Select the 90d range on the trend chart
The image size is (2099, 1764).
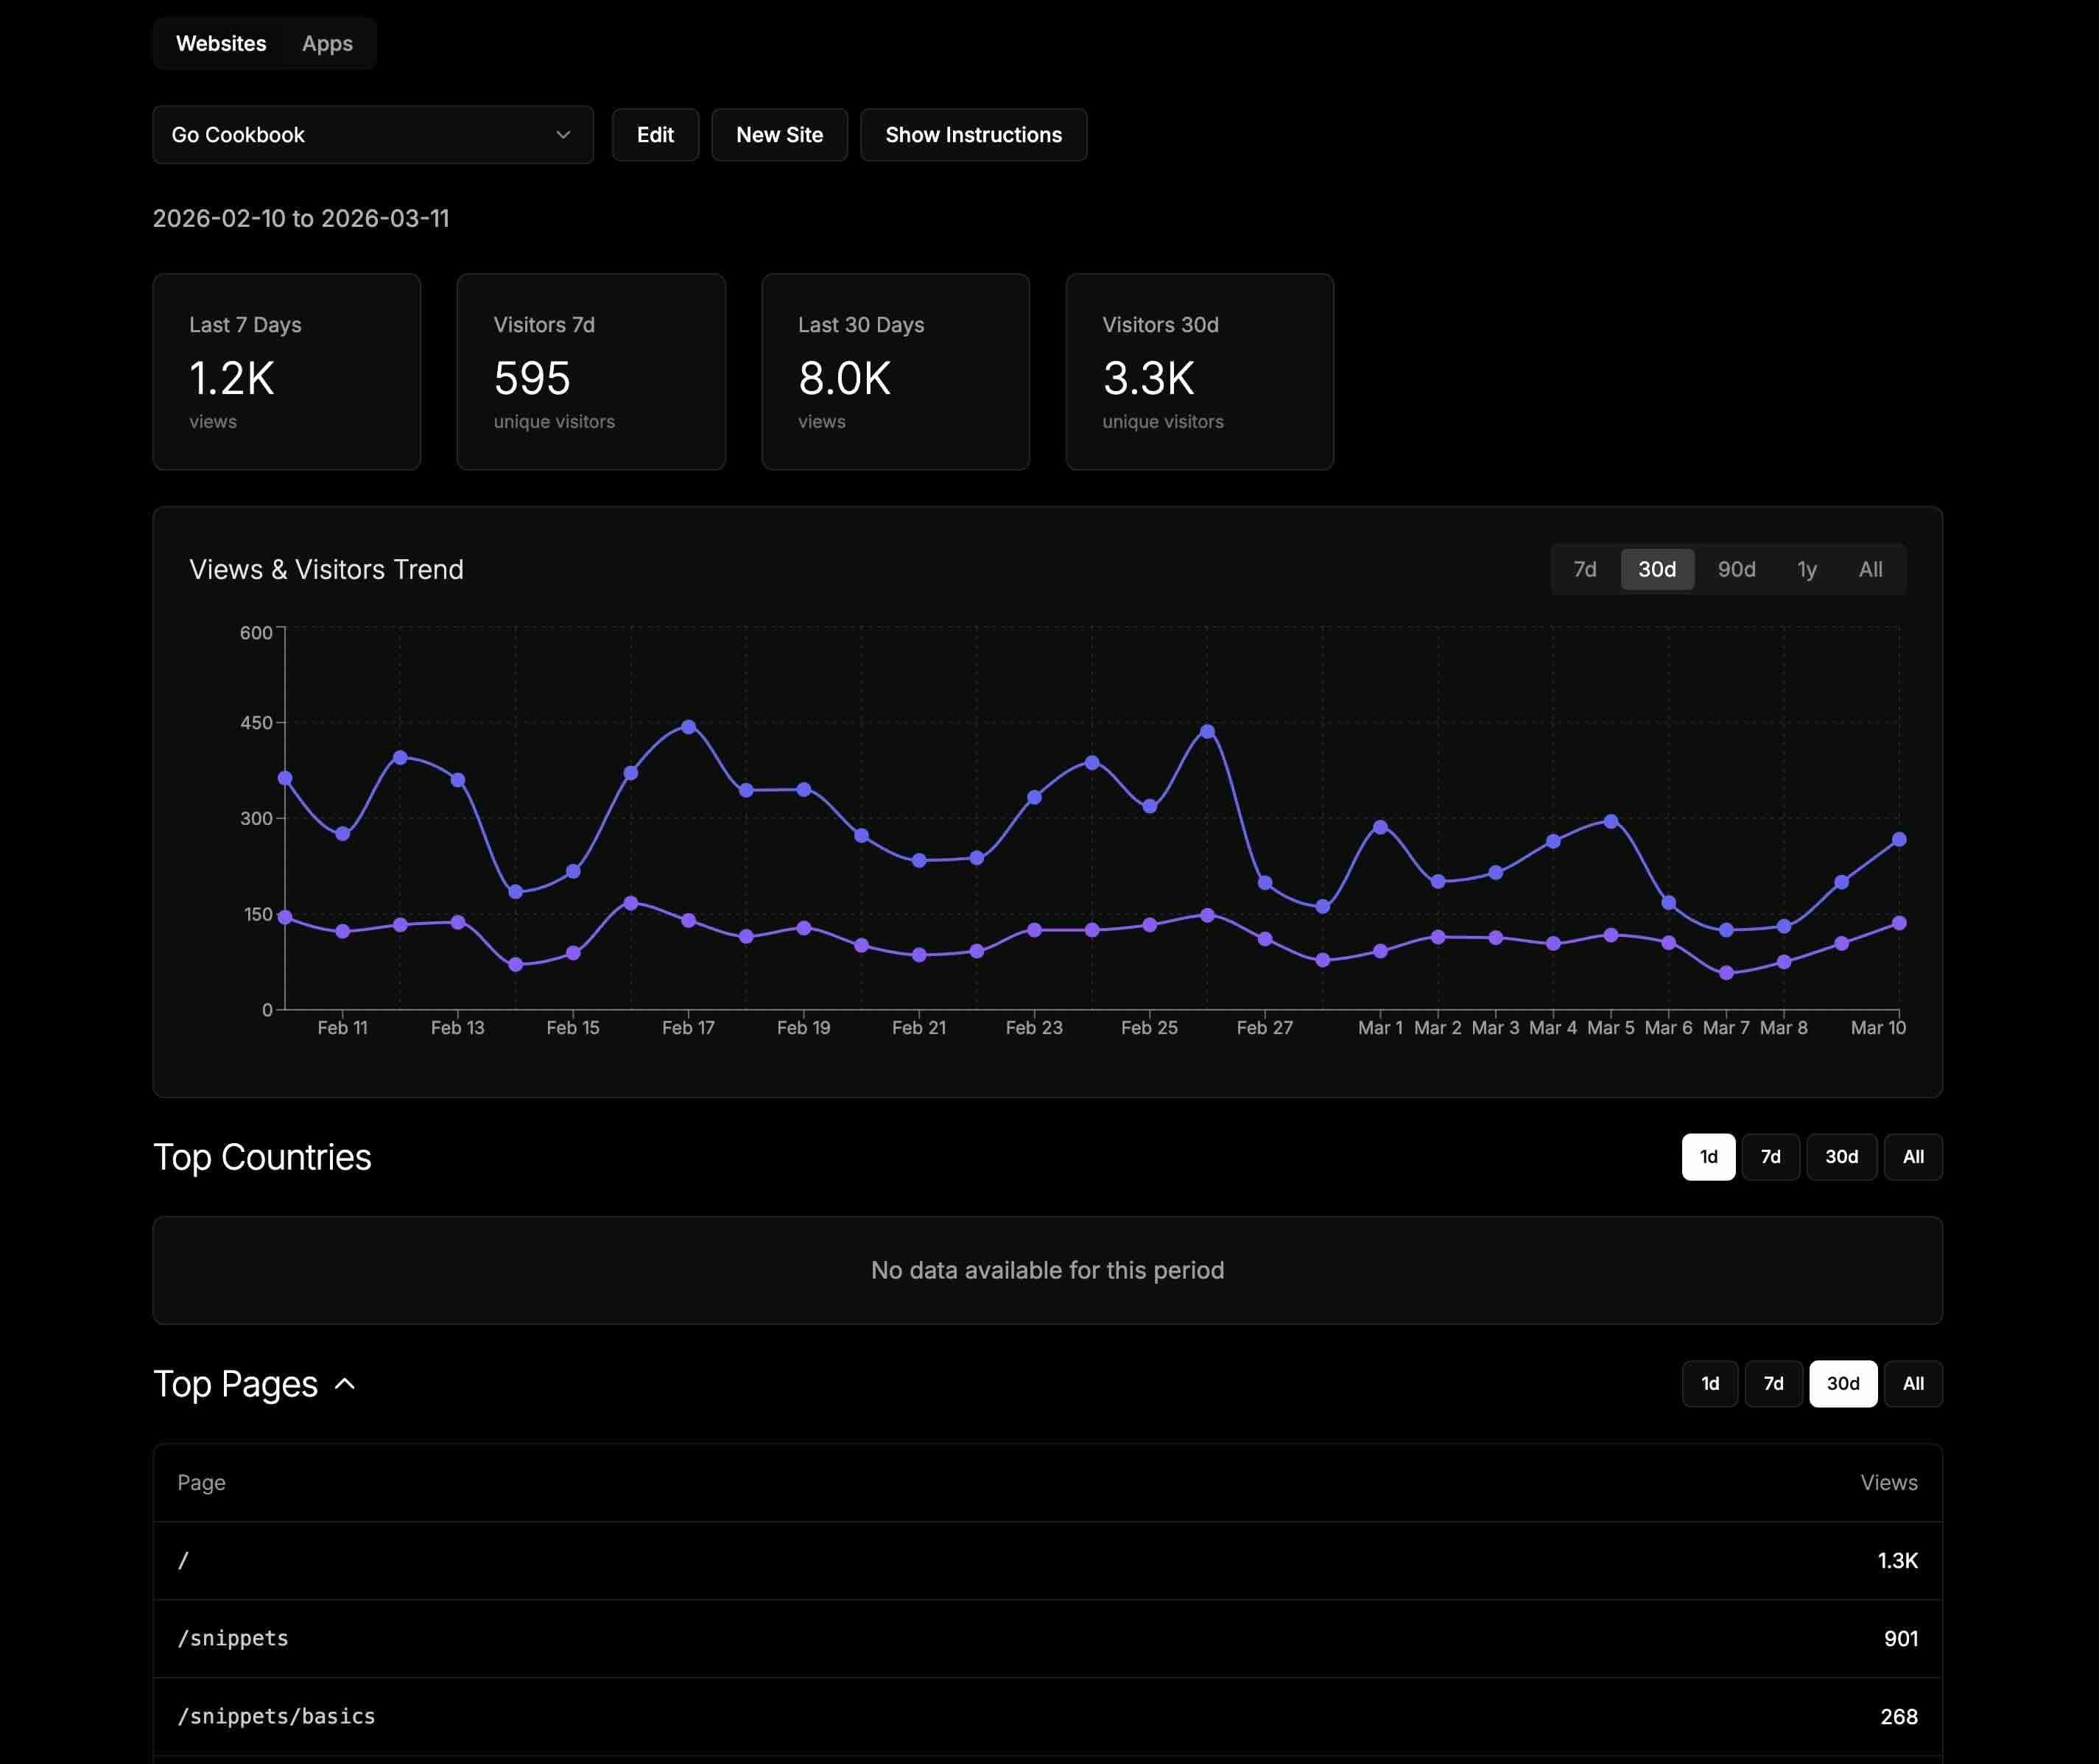click(1737, 568)
